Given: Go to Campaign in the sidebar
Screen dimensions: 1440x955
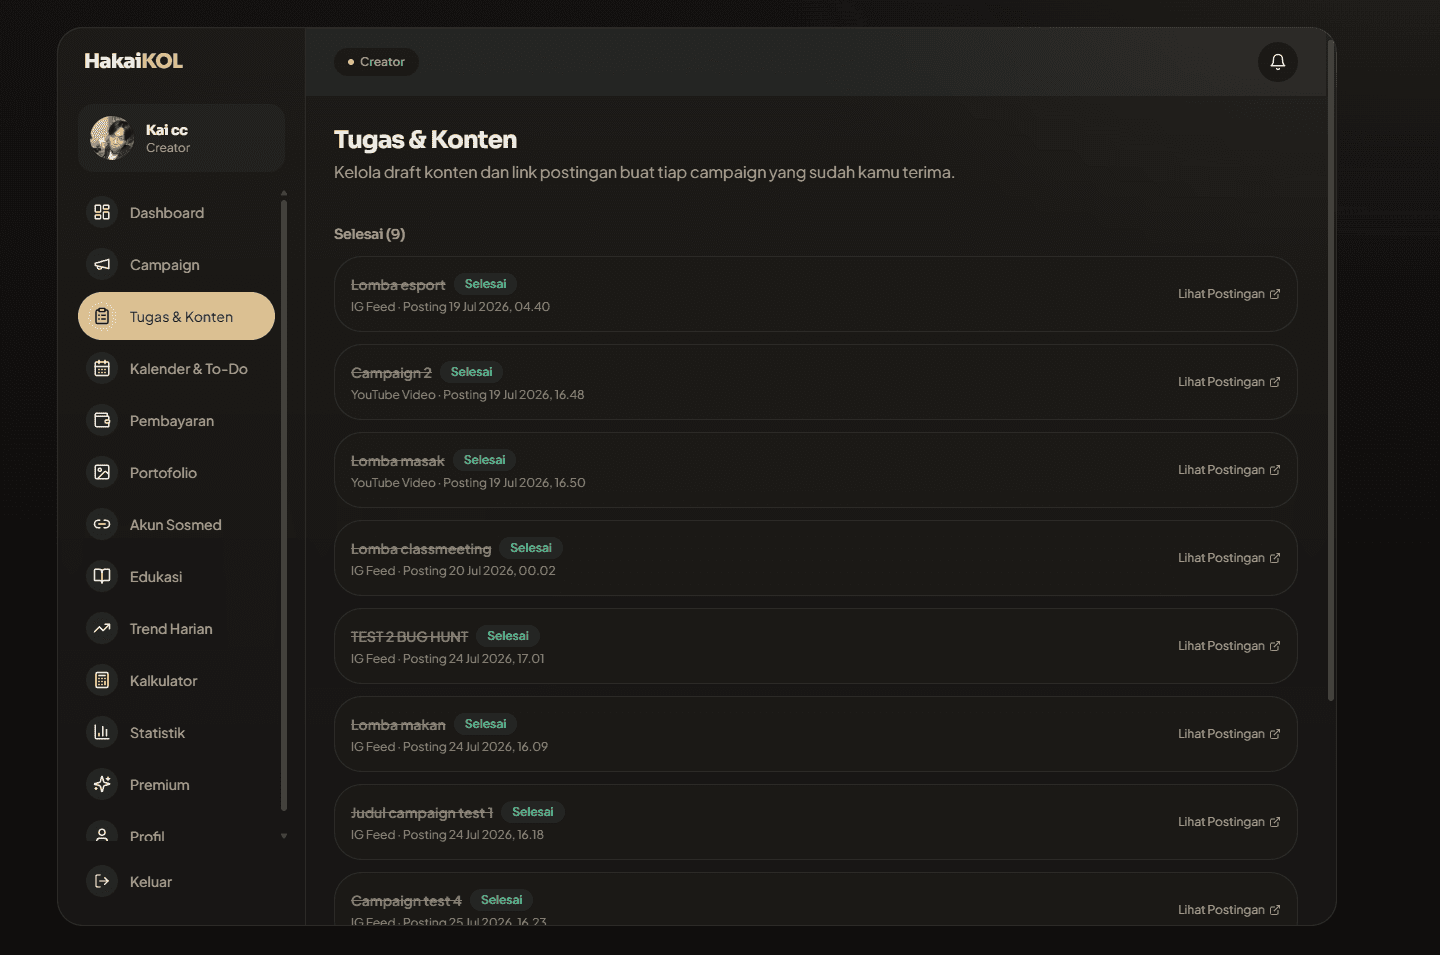Looking at the screenshot, I should click(176, 264).
